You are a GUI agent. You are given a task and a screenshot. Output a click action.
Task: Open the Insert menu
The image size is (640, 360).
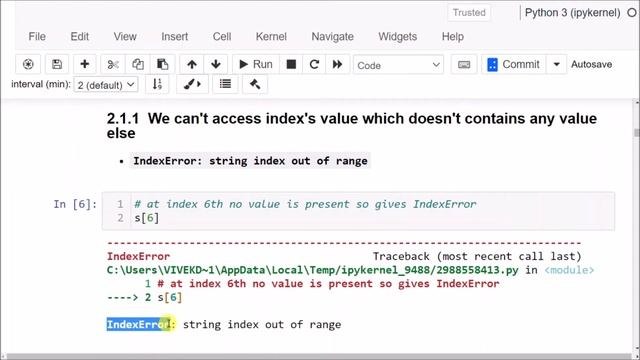pos(174,36)
